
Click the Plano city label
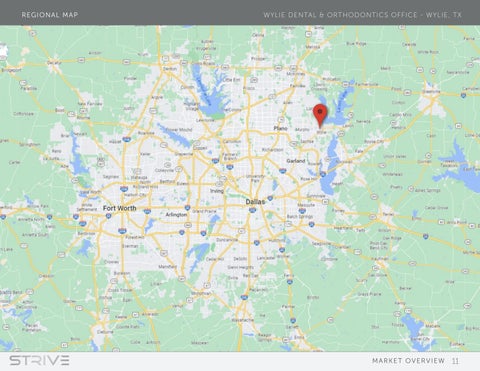point(280,128)
